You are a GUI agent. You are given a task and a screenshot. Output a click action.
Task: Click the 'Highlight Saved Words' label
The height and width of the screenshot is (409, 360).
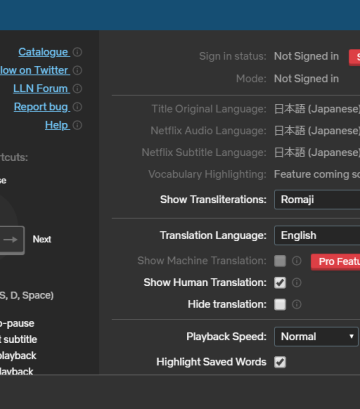coord(211,362)
